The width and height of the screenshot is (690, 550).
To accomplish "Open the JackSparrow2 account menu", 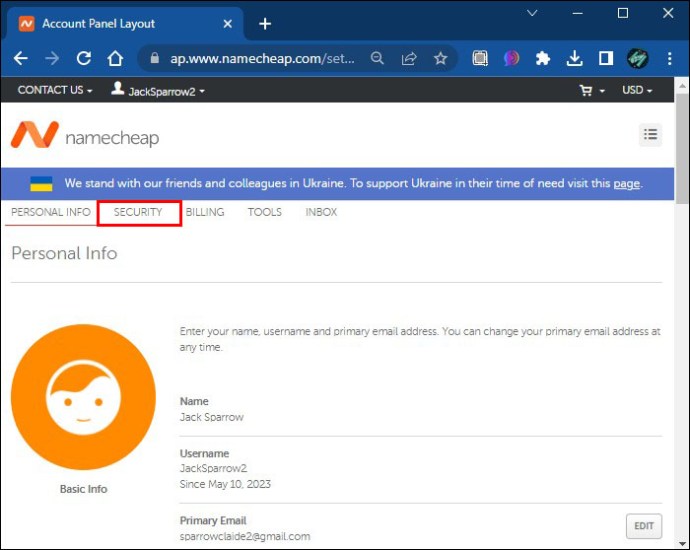I will [158, 90].
